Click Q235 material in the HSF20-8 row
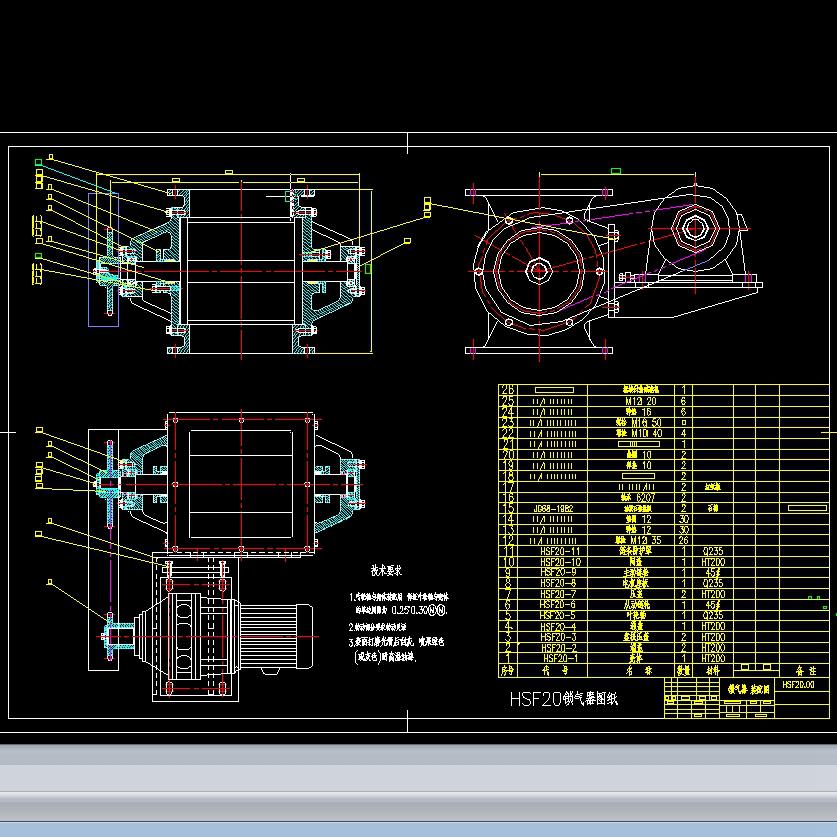 (713, 583)
